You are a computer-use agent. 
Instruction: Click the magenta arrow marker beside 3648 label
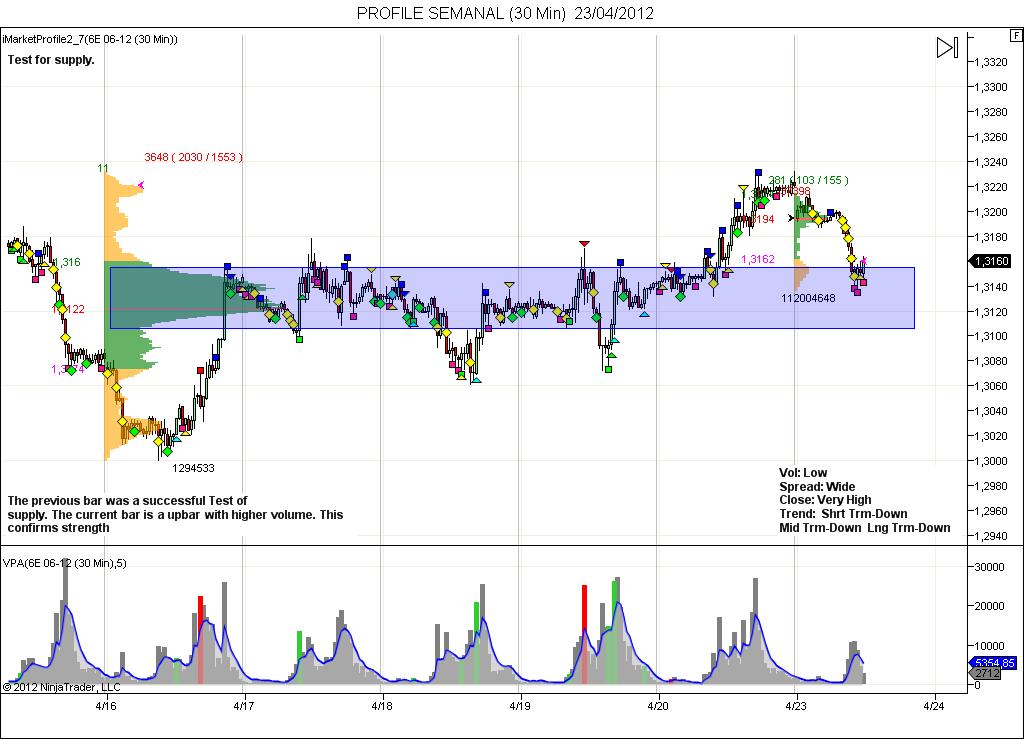click(140, 185)
